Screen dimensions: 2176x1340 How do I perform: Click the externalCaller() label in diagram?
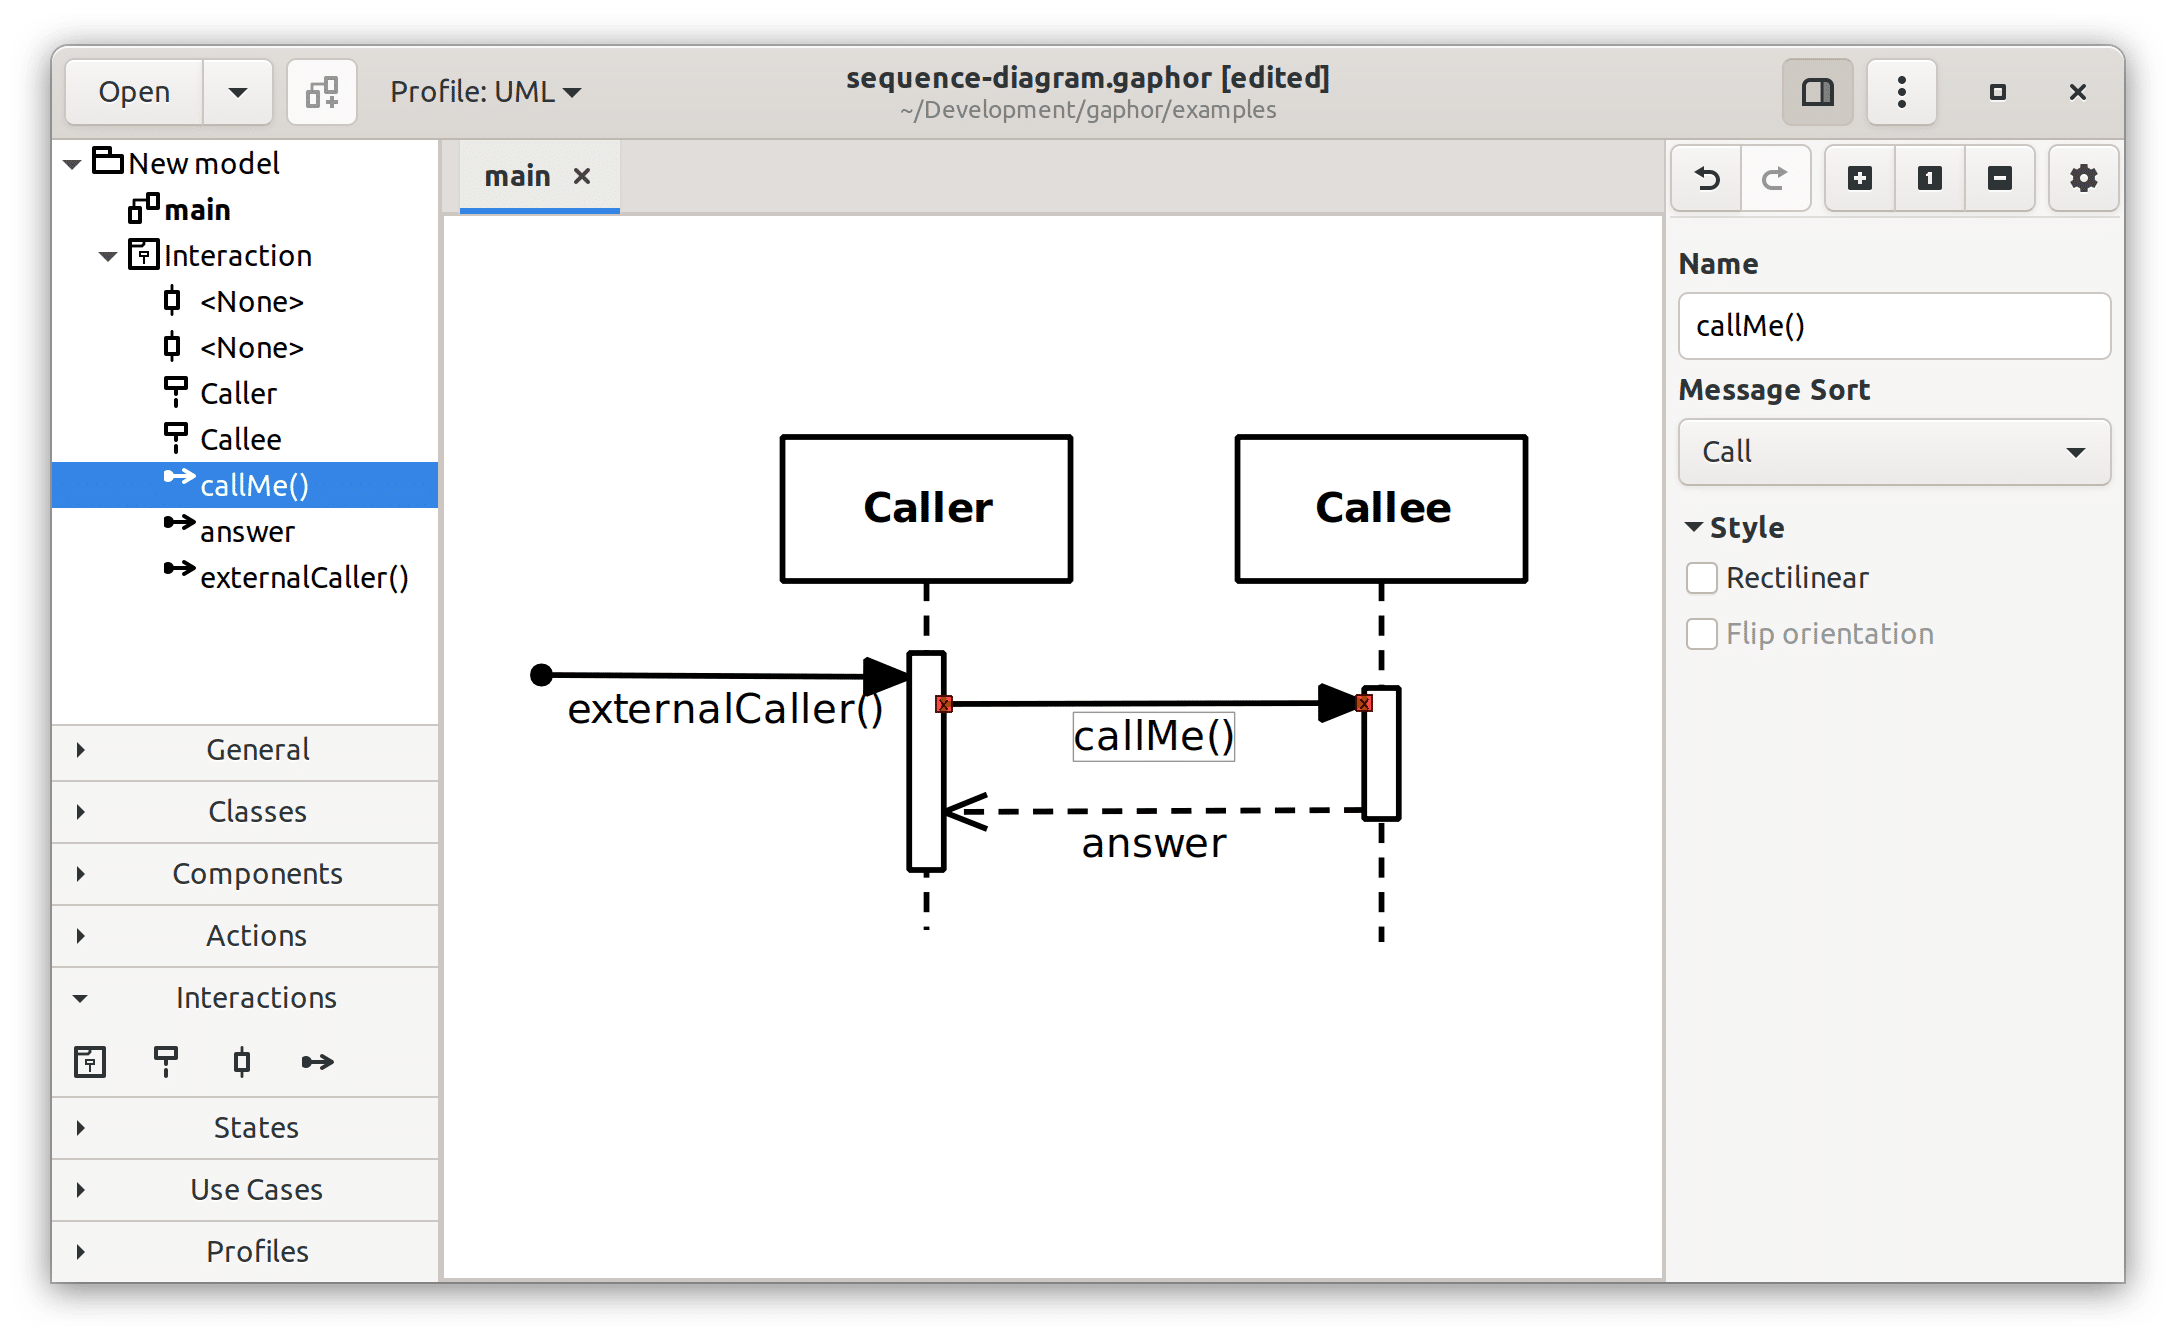point(725,709)
